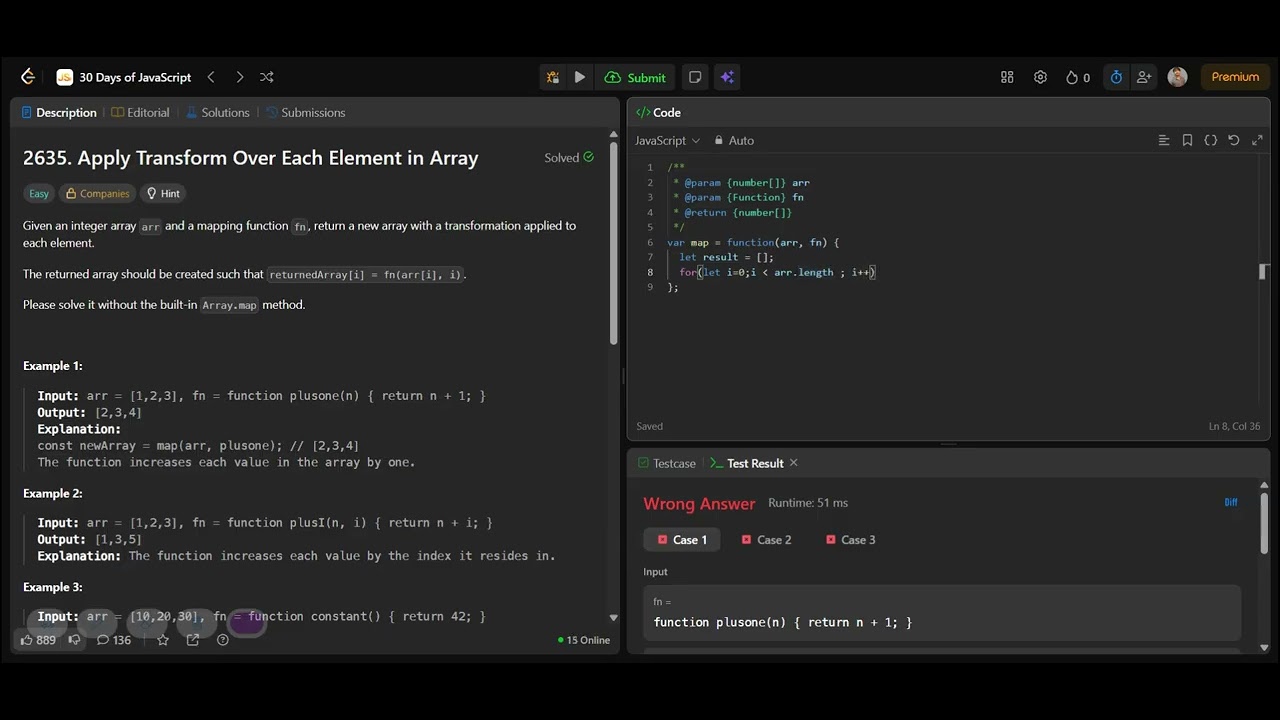Select the Case 1 result

pos(681,540)
